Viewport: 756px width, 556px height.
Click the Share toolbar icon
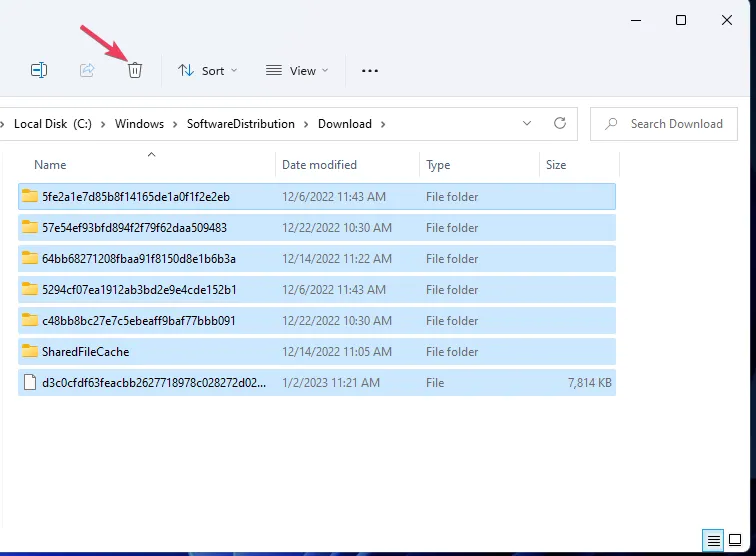(x=87, y=70)
